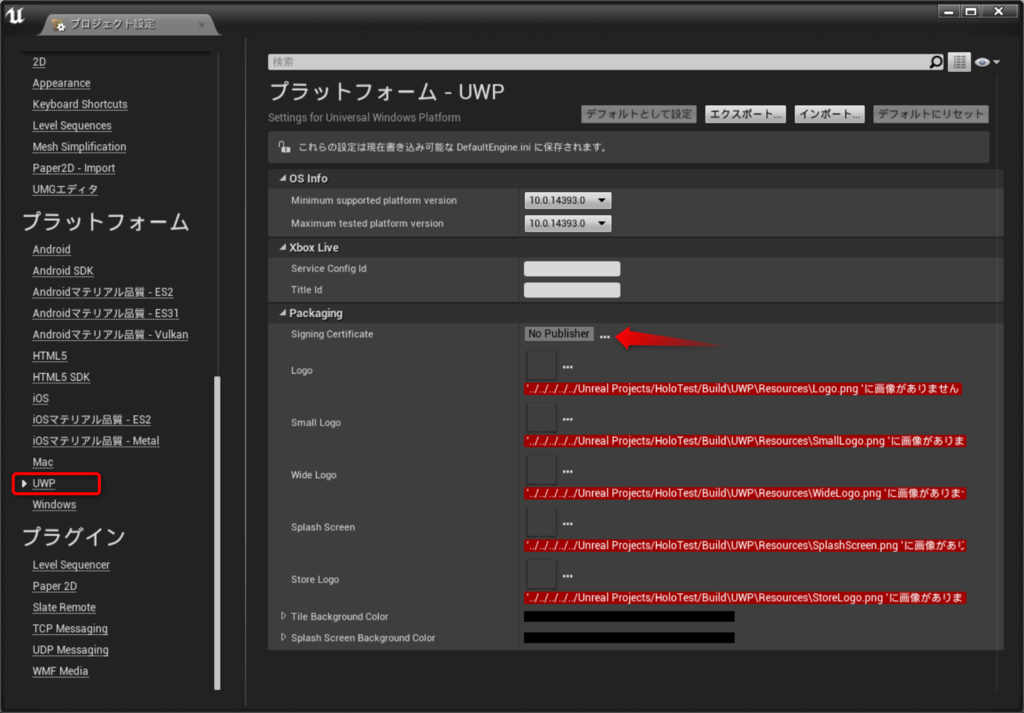The width and height of the screenshot is (1024, 713).
Task: Open Minimum supported platform version dropdown
Action: (x=568, y=200)
